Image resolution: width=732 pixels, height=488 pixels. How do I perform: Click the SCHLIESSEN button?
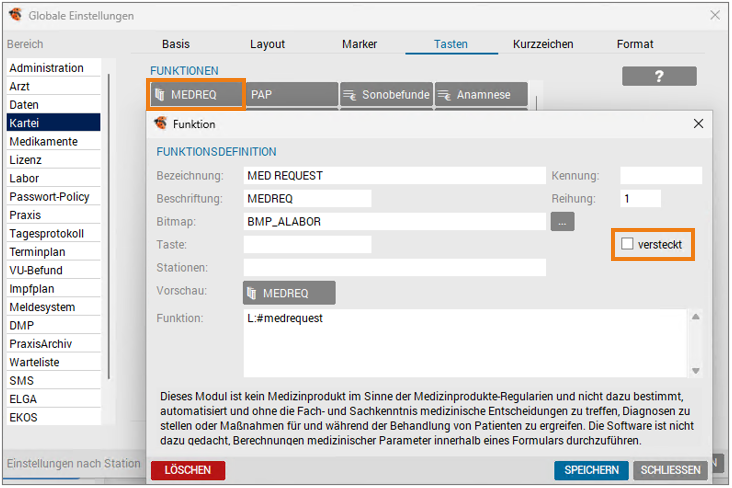pos(670,470)
